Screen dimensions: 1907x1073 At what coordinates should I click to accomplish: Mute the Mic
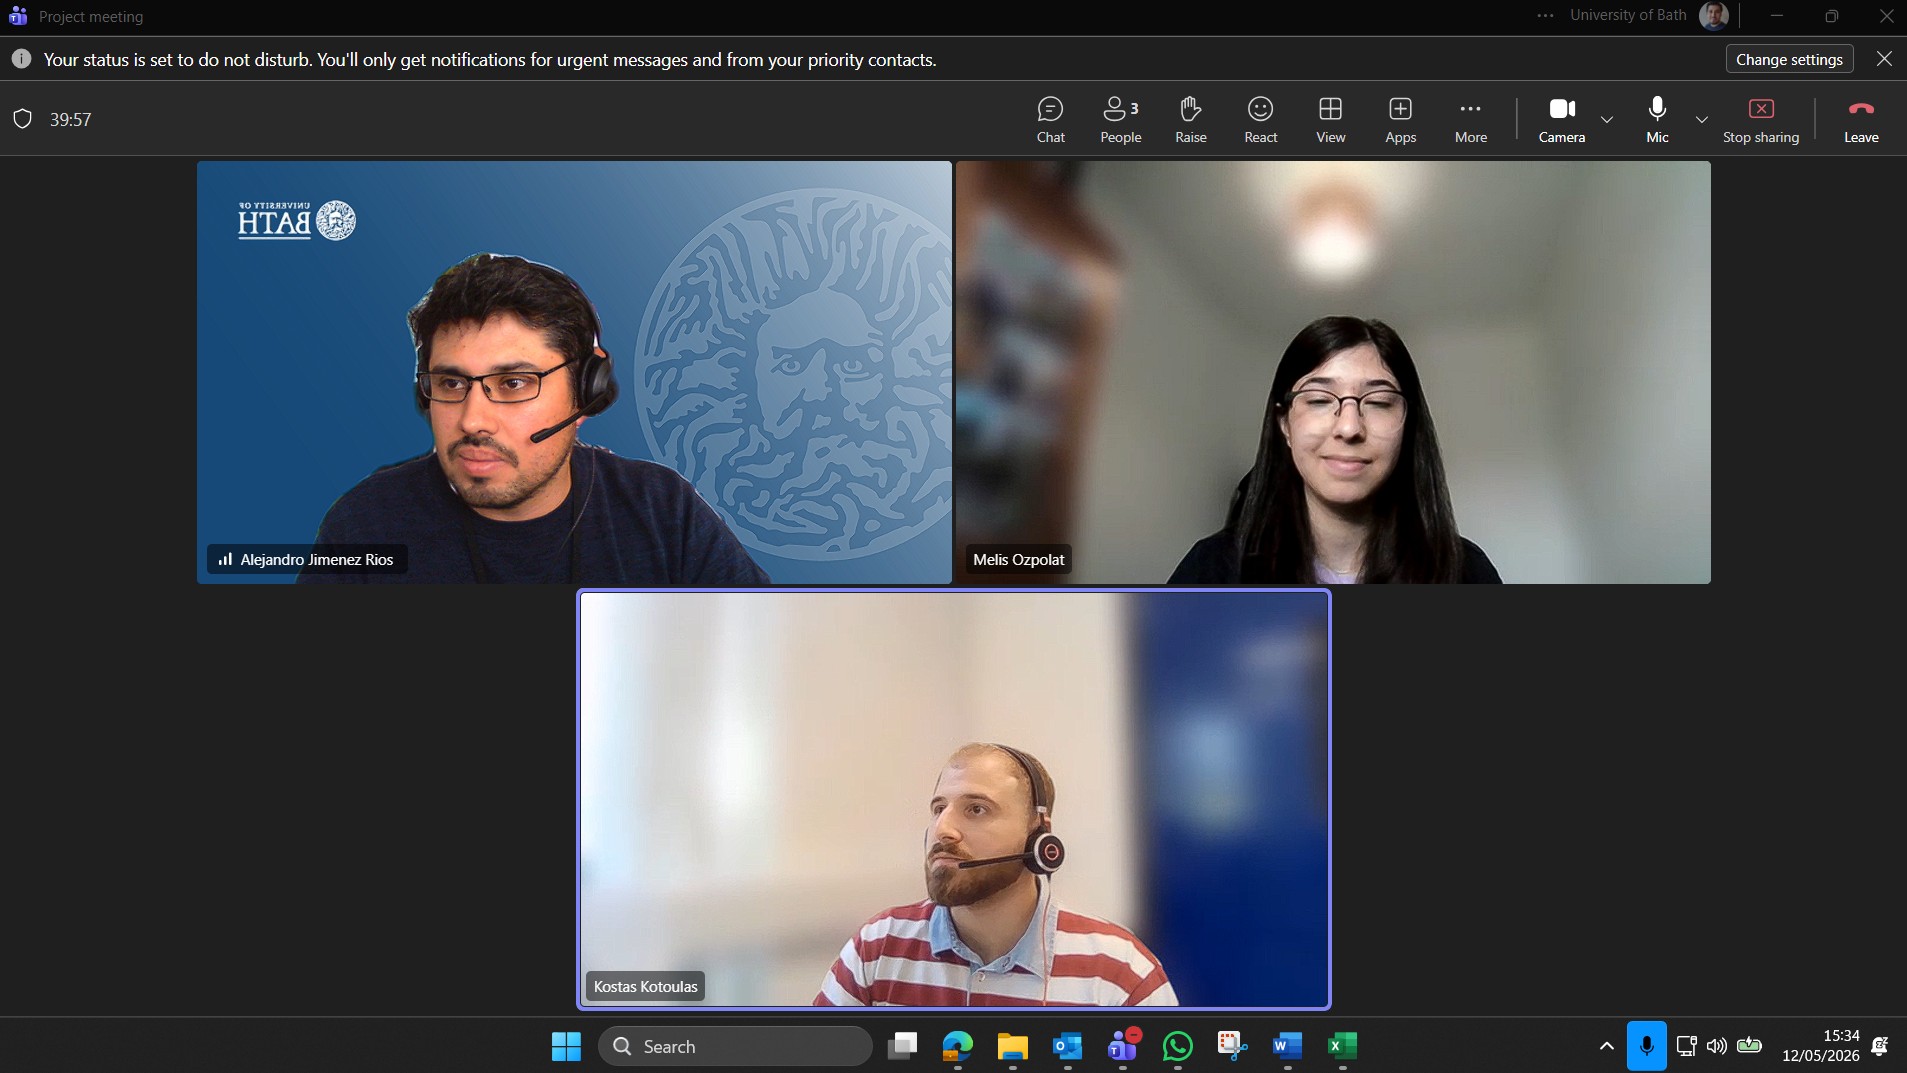(1657, 120)
